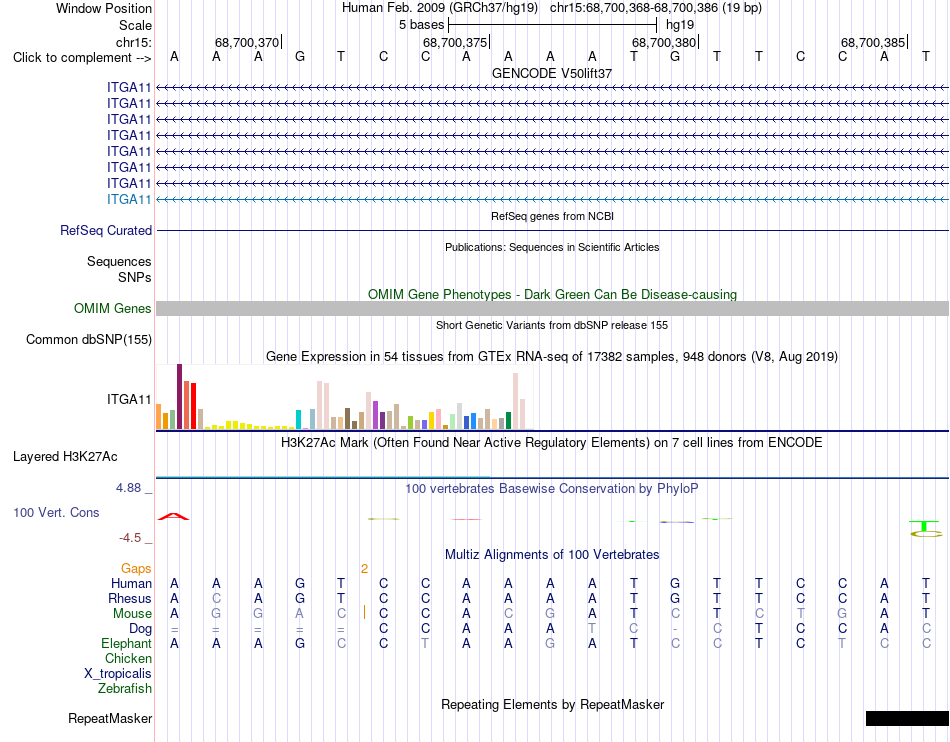Open the 'RefSeq genes from NCBI' title

(x=552, y=216)
